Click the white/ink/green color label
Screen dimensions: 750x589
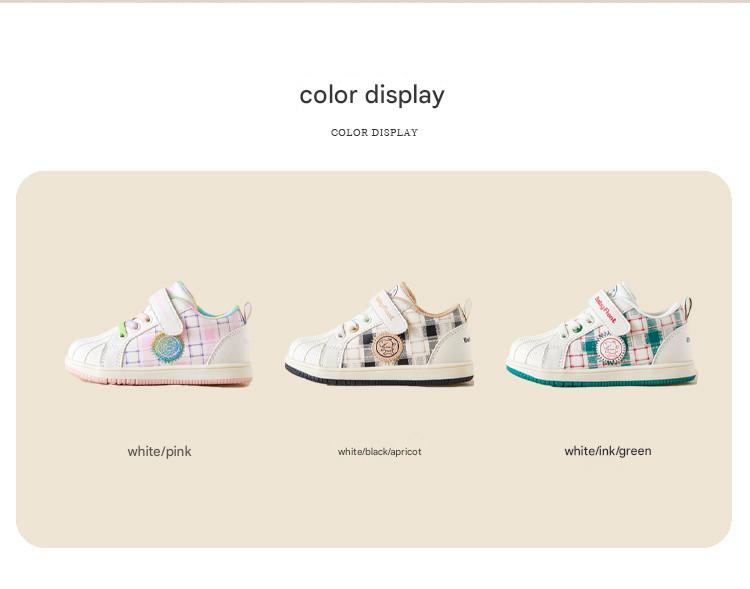click(607, 451)
